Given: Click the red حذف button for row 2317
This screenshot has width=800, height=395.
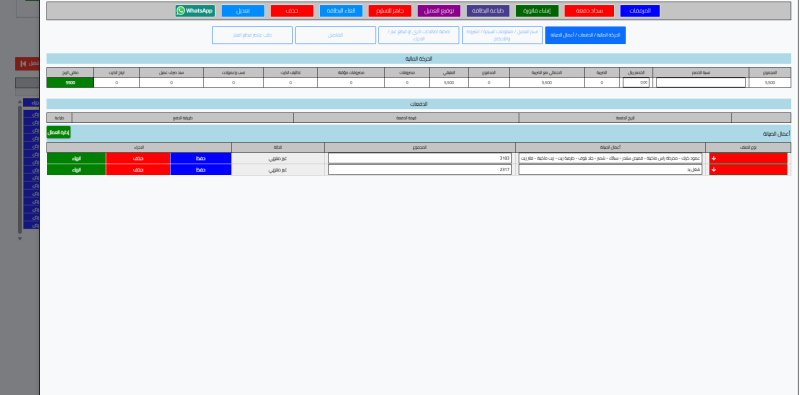Looking at the screenshot, I should [138, 169].
